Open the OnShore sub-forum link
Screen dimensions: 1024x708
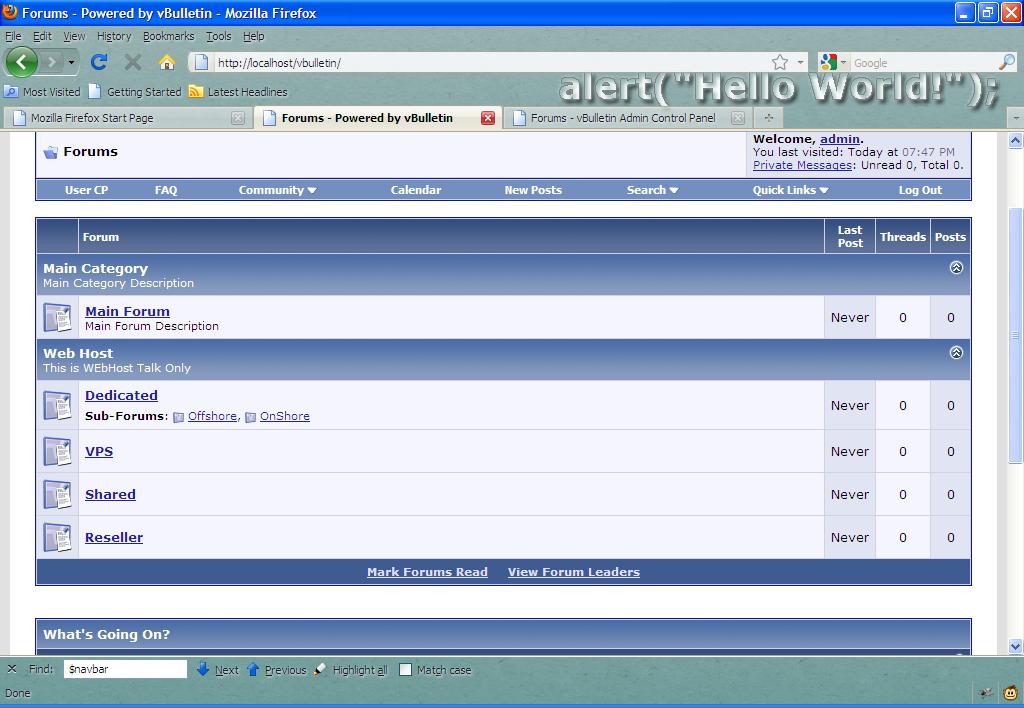(x=285, y=416)
